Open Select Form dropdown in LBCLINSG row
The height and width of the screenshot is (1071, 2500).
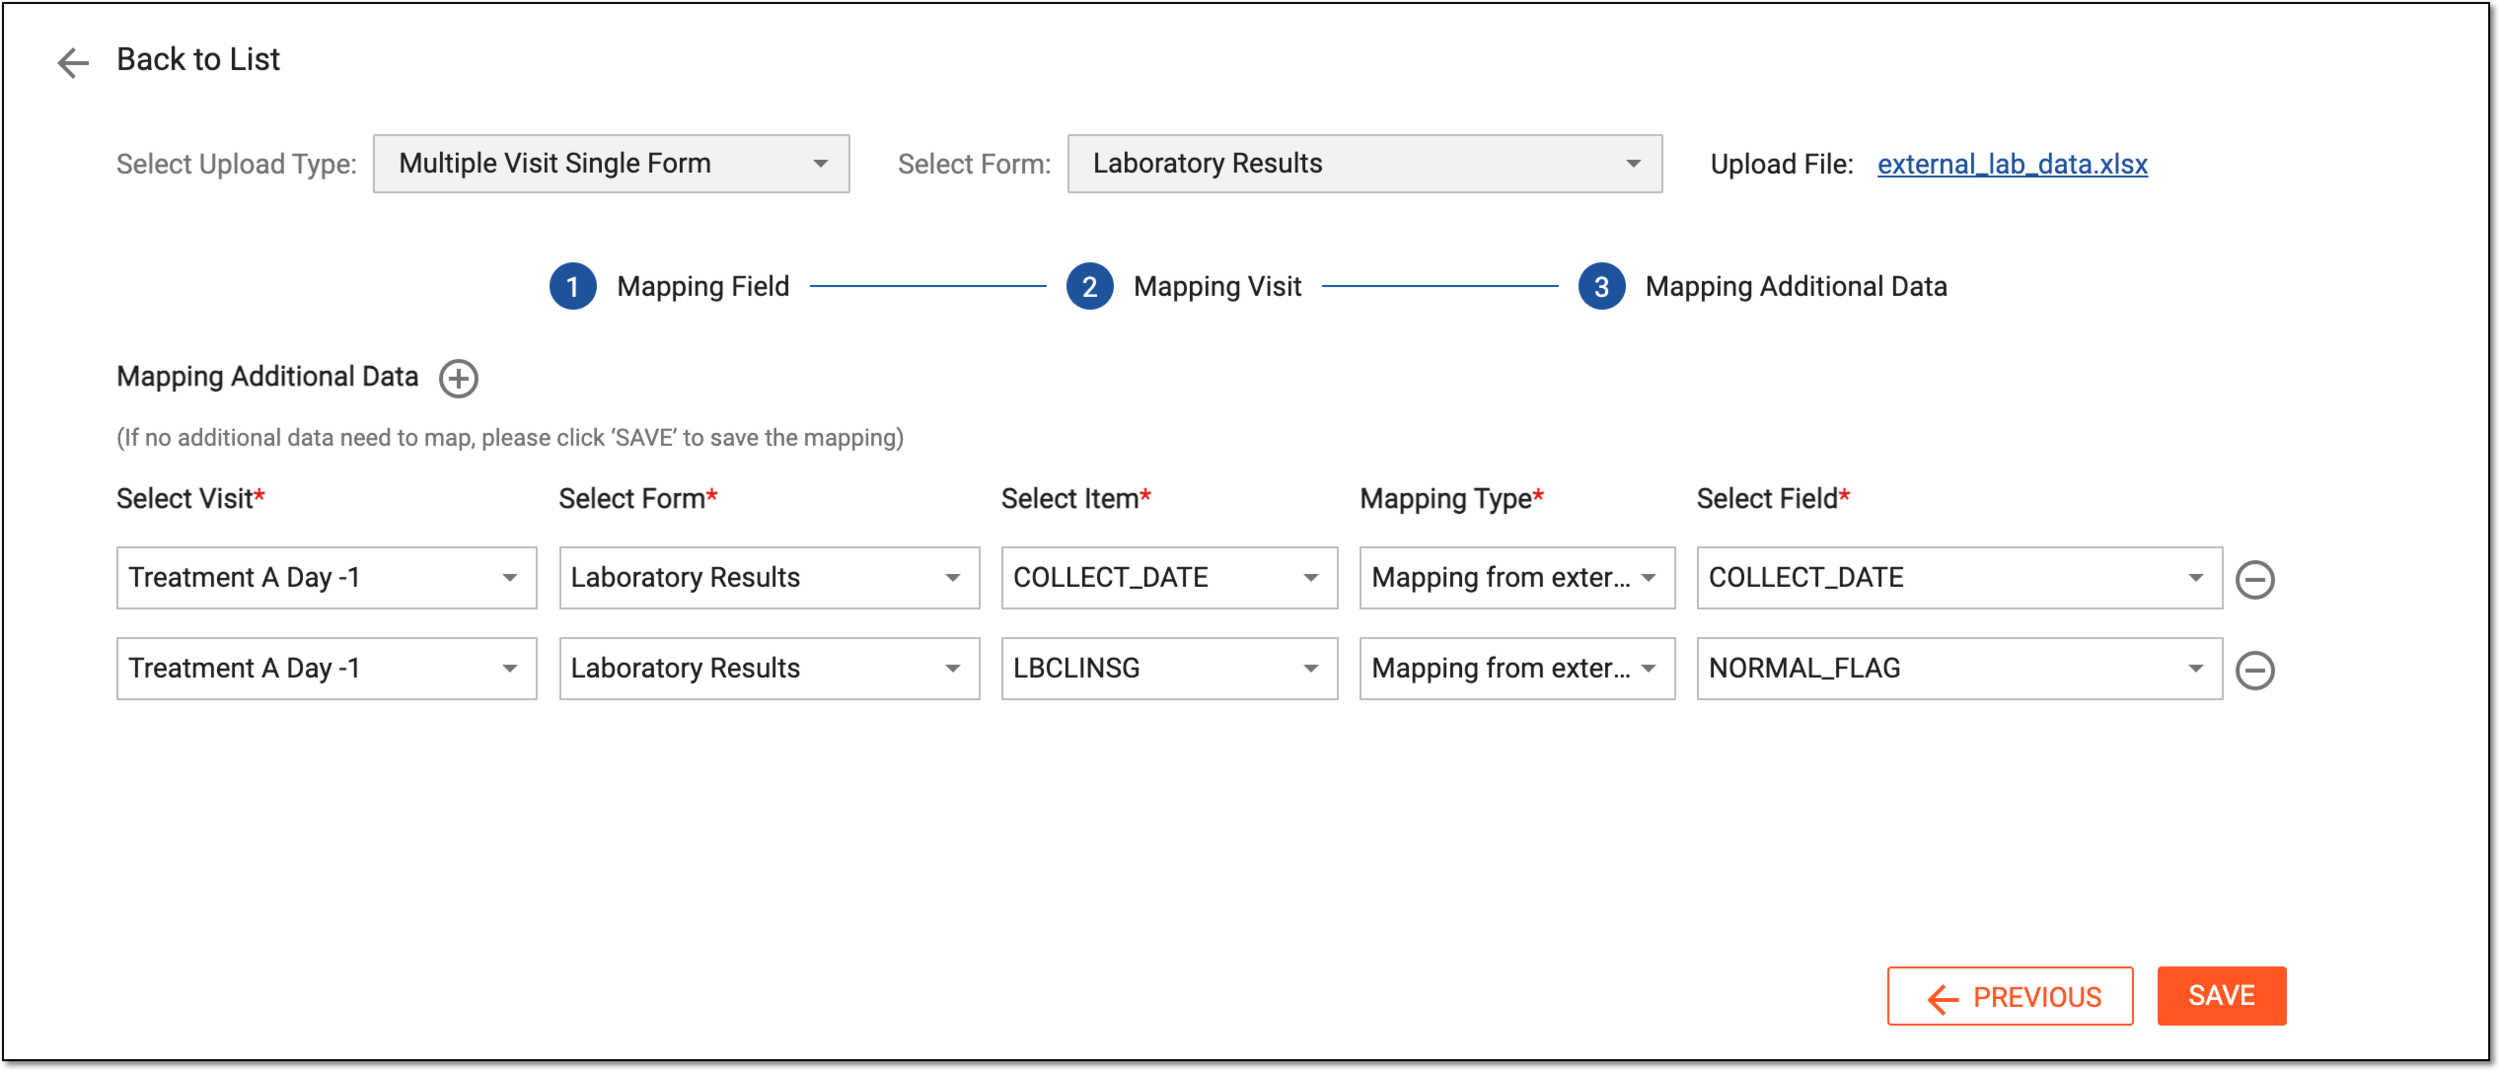point(769,669)
